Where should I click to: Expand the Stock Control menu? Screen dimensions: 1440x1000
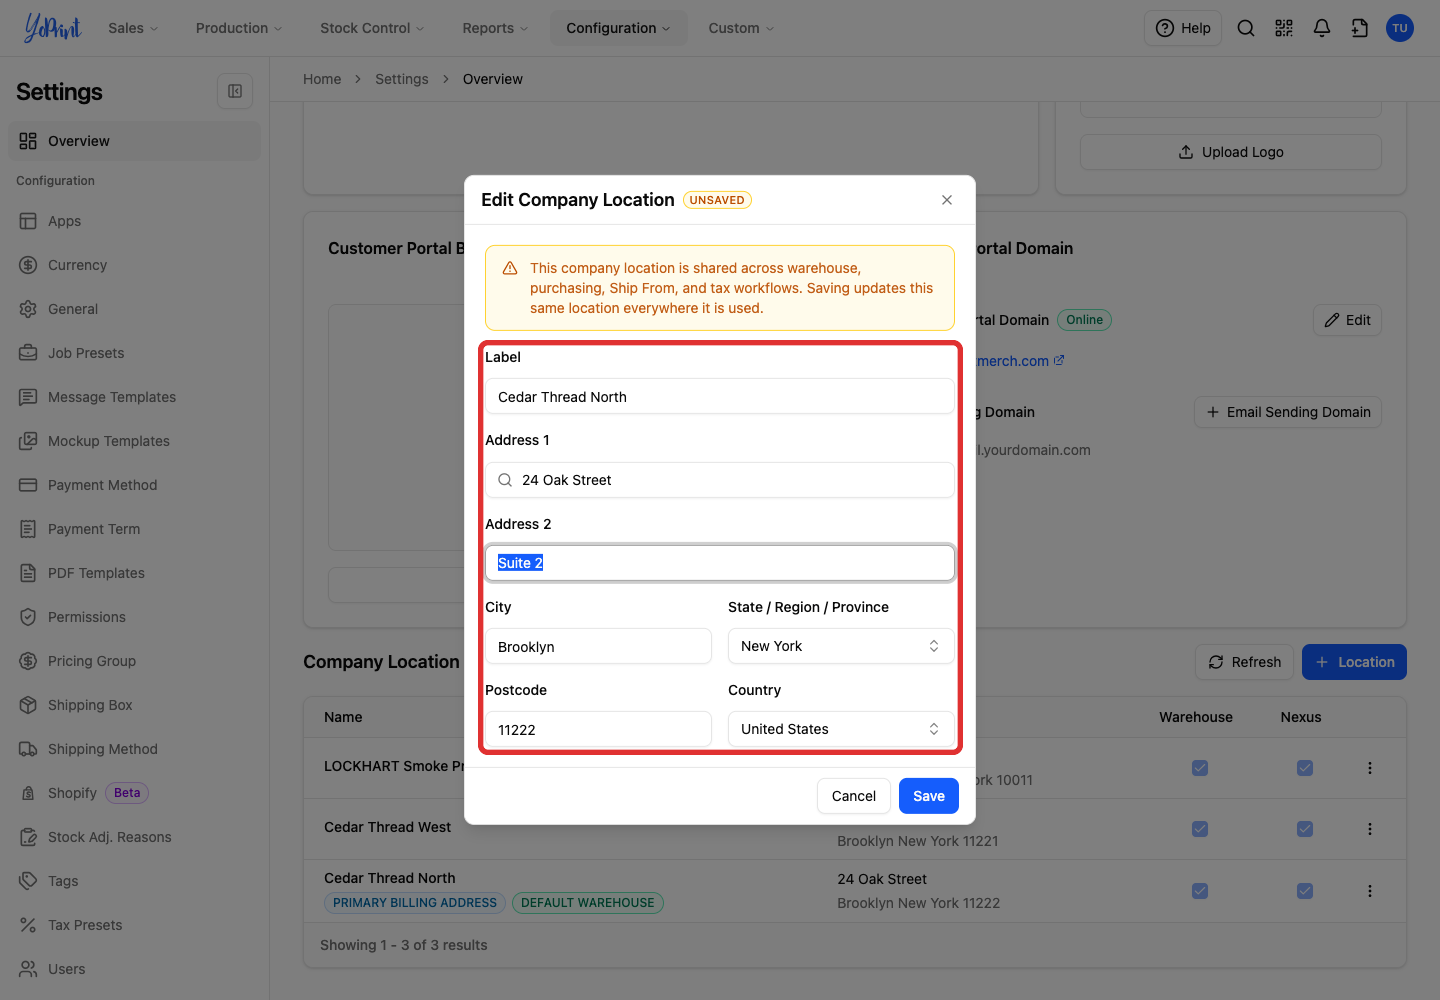point(372,28)
